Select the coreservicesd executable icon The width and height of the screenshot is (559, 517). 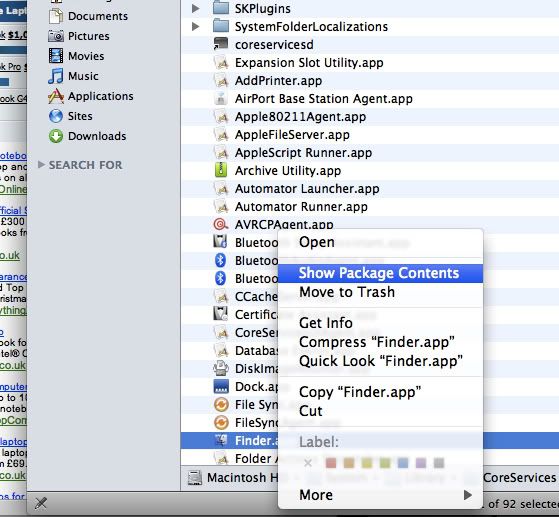pyautogui.click(x=221, y=44)
